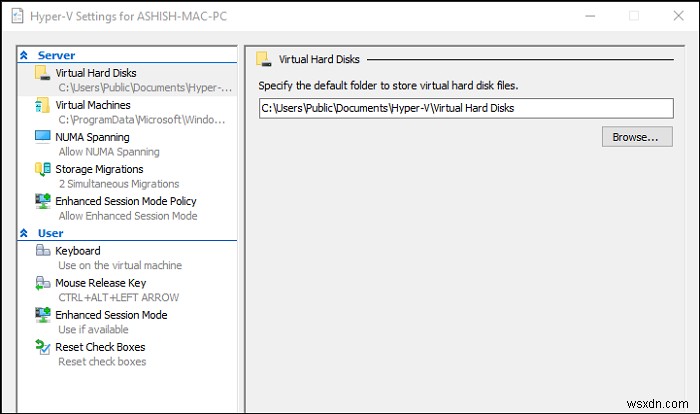This screenshot has width=700, height=414.
Task: Click the Enhanced Session Mode Policy icon
Action: click(x=42, y=201)
